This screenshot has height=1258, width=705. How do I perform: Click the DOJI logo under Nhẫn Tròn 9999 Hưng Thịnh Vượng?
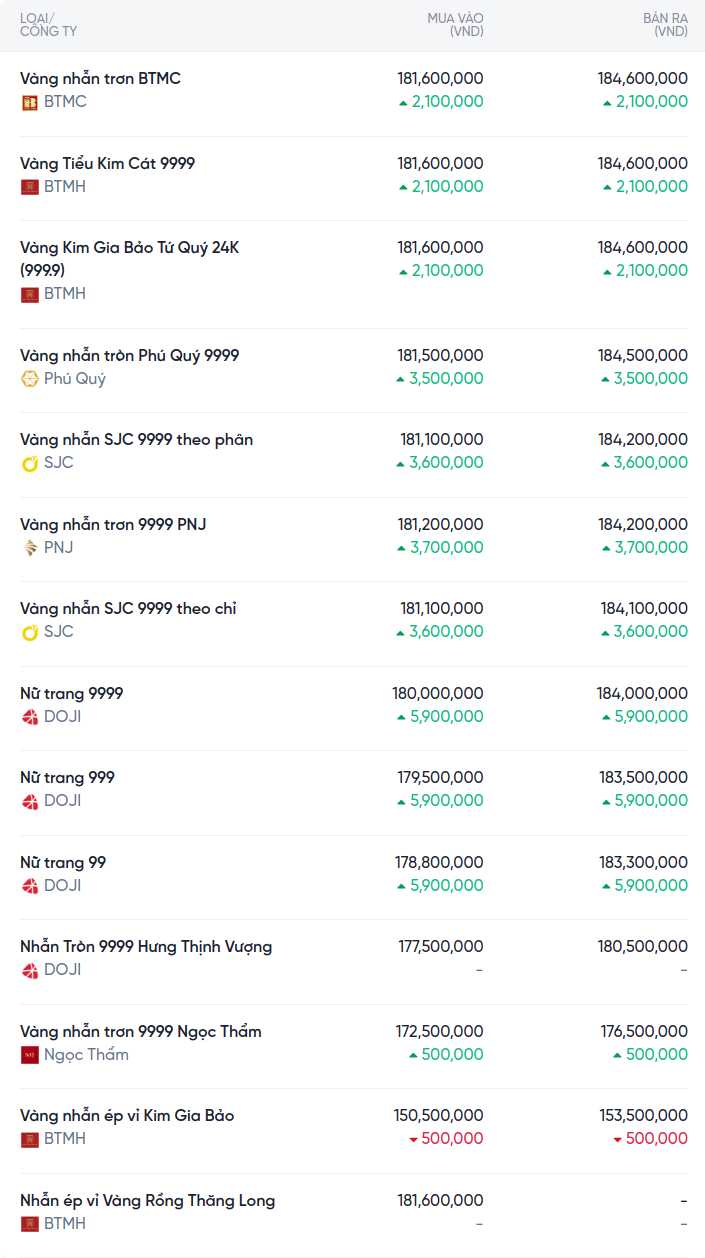[30, 970]
